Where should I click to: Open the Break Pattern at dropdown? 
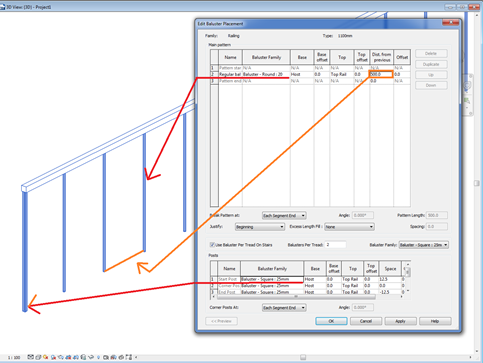(284, 216)
